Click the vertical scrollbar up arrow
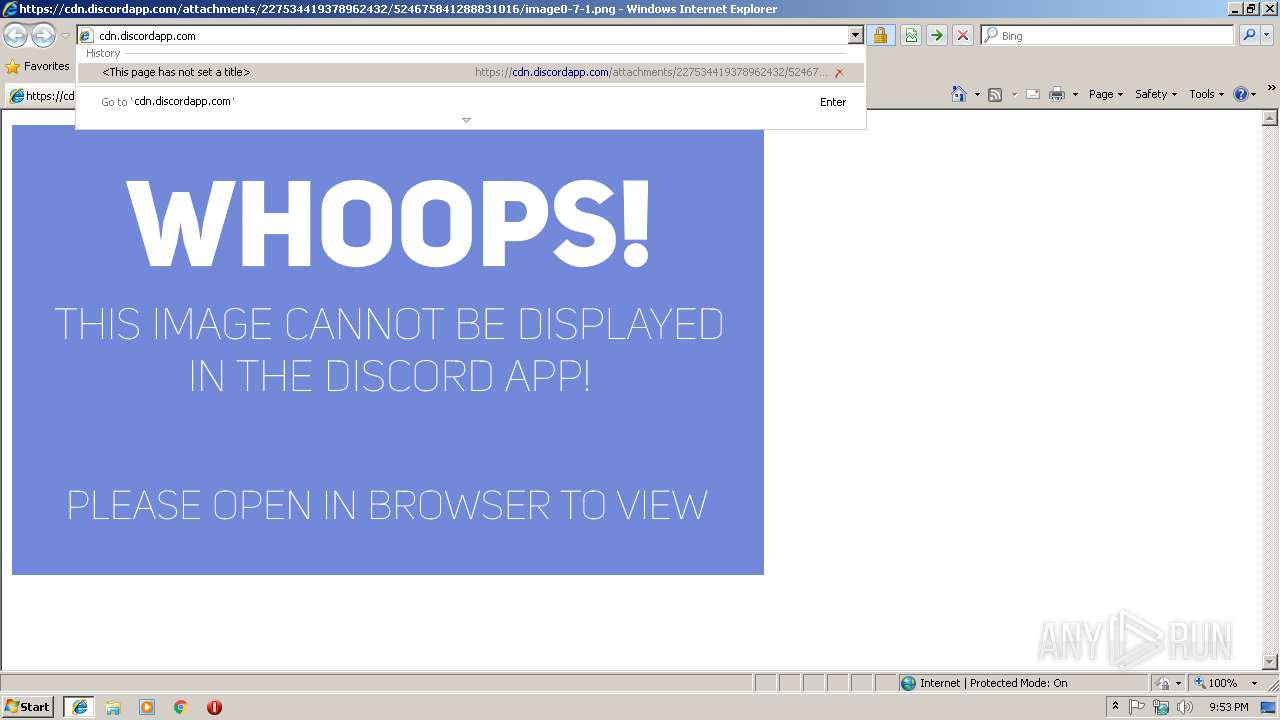 [x=1271, y=118]
